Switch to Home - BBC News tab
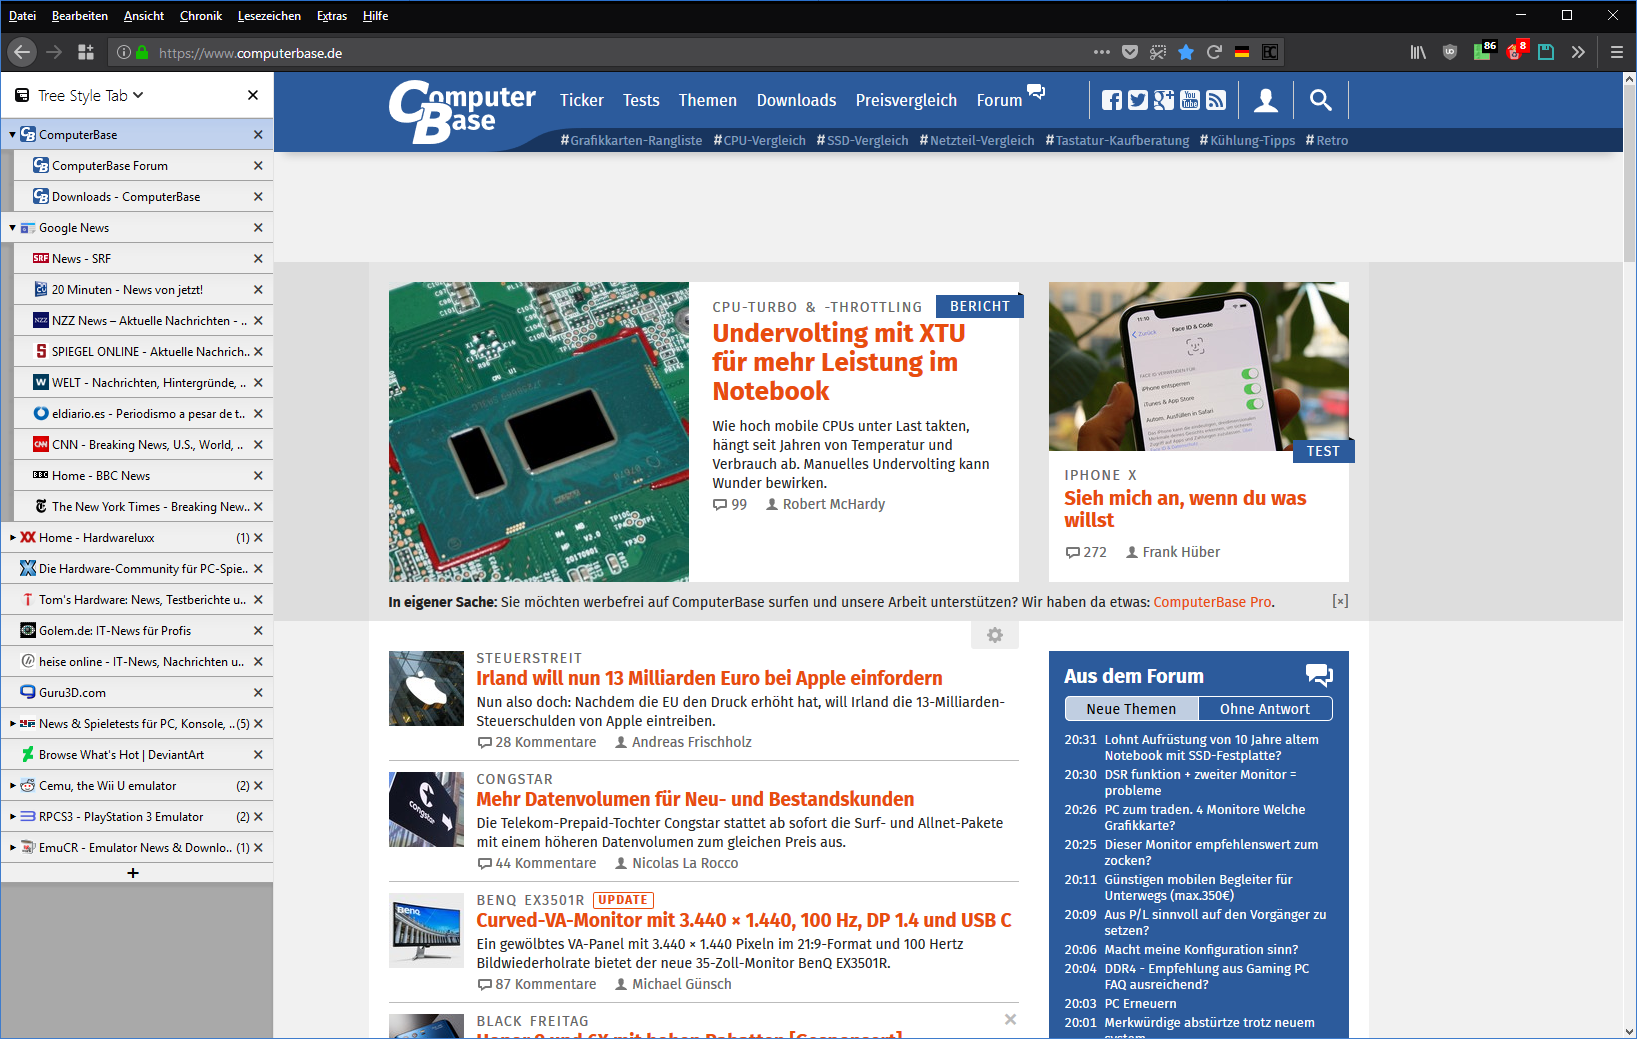 [x=143, y=475]
